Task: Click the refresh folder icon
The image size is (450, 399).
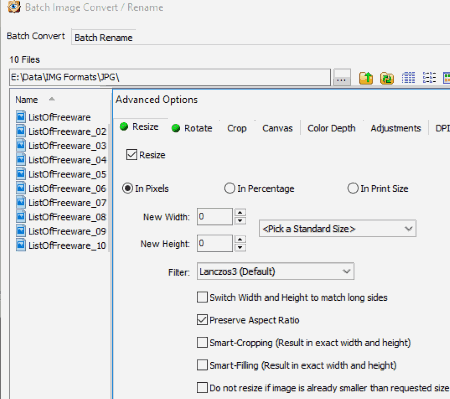Action: coord(387,78)
